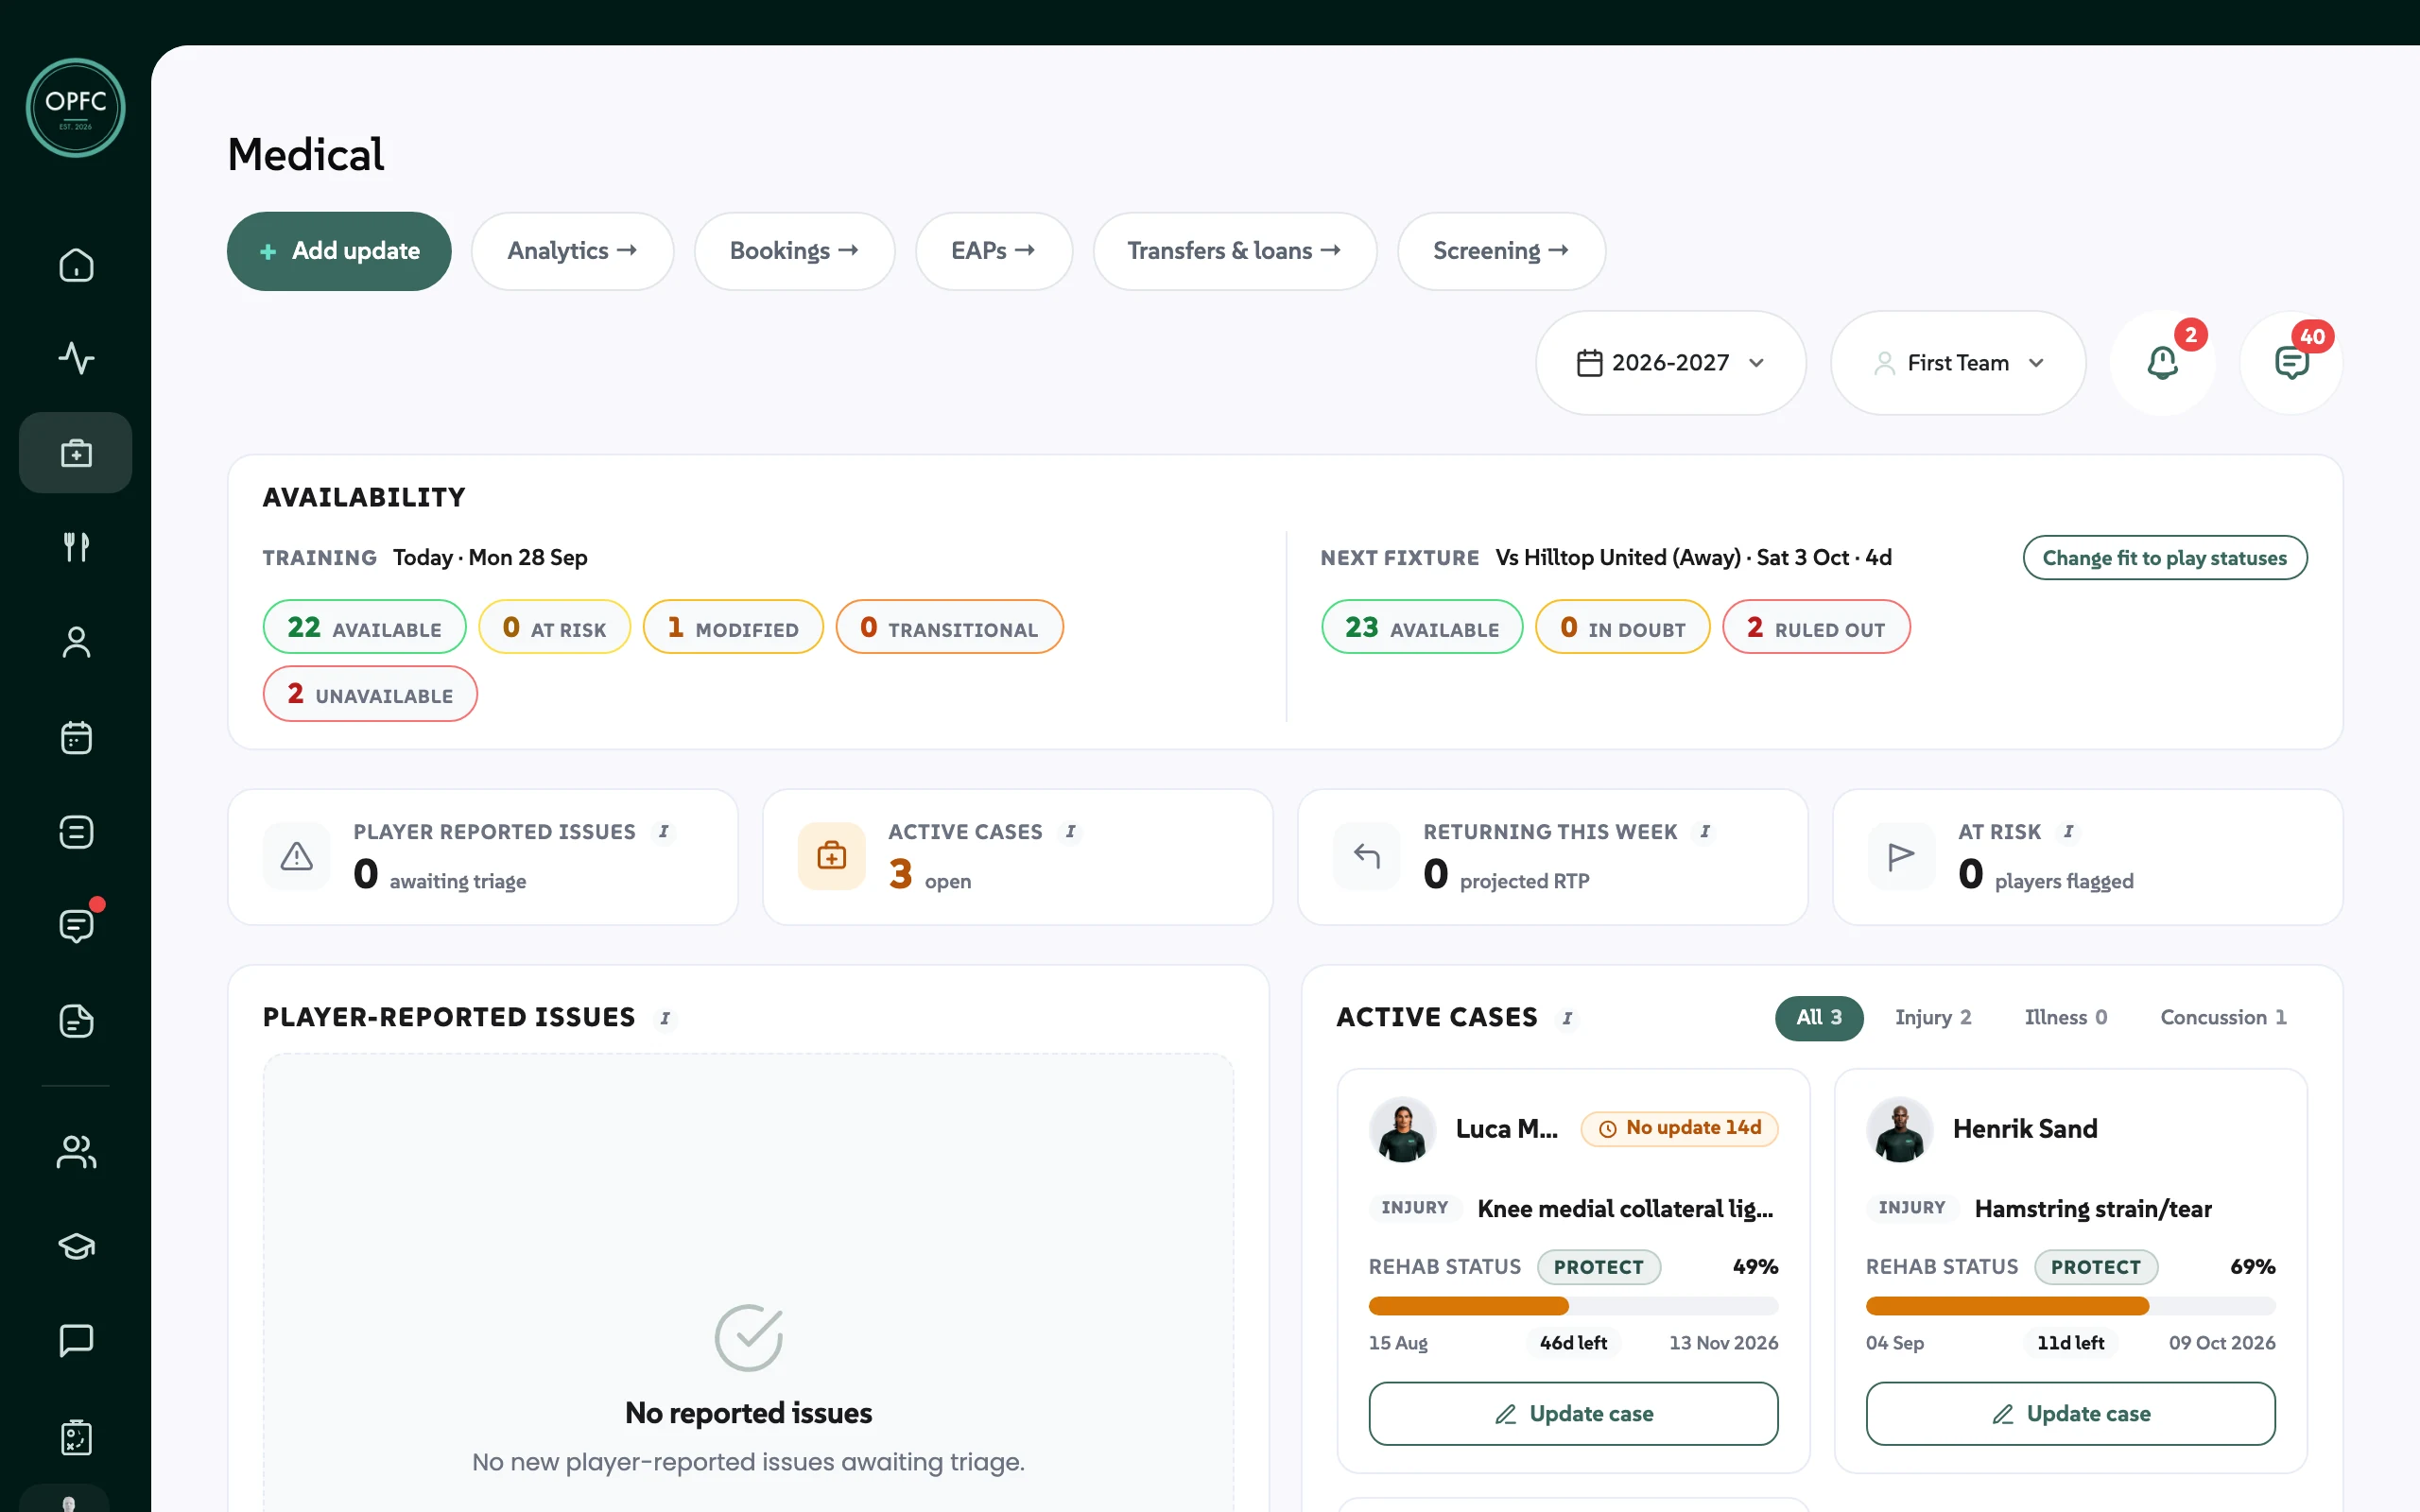
Task: Expand the First Team squad dropdown
Action: [x=1957, y=362]
